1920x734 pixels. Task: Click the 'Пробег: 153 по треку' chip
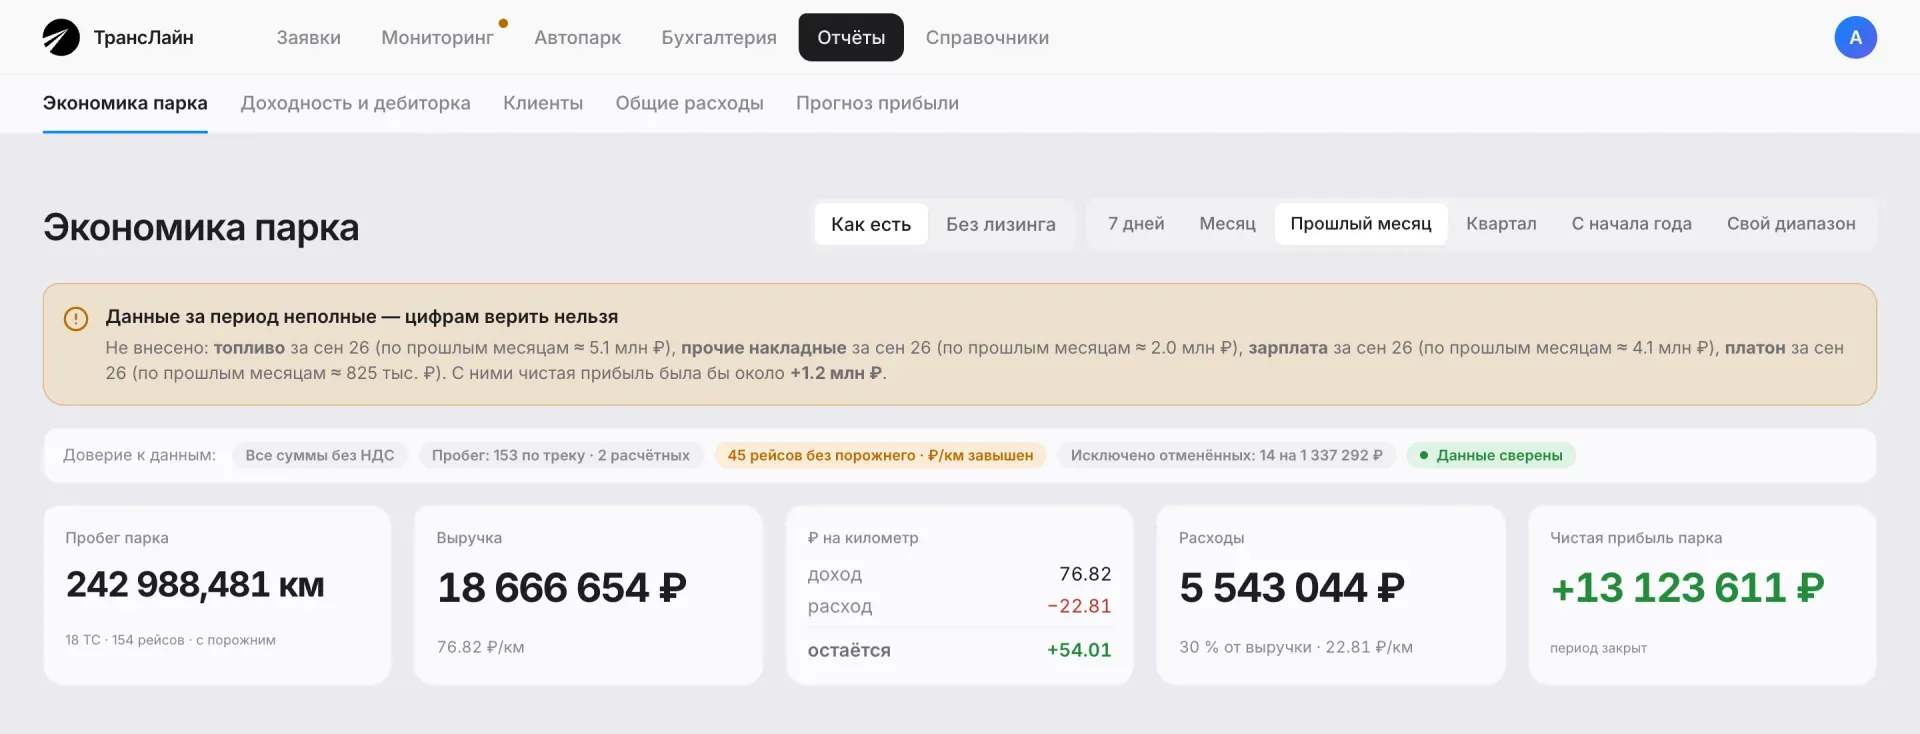tap(561, 455)
